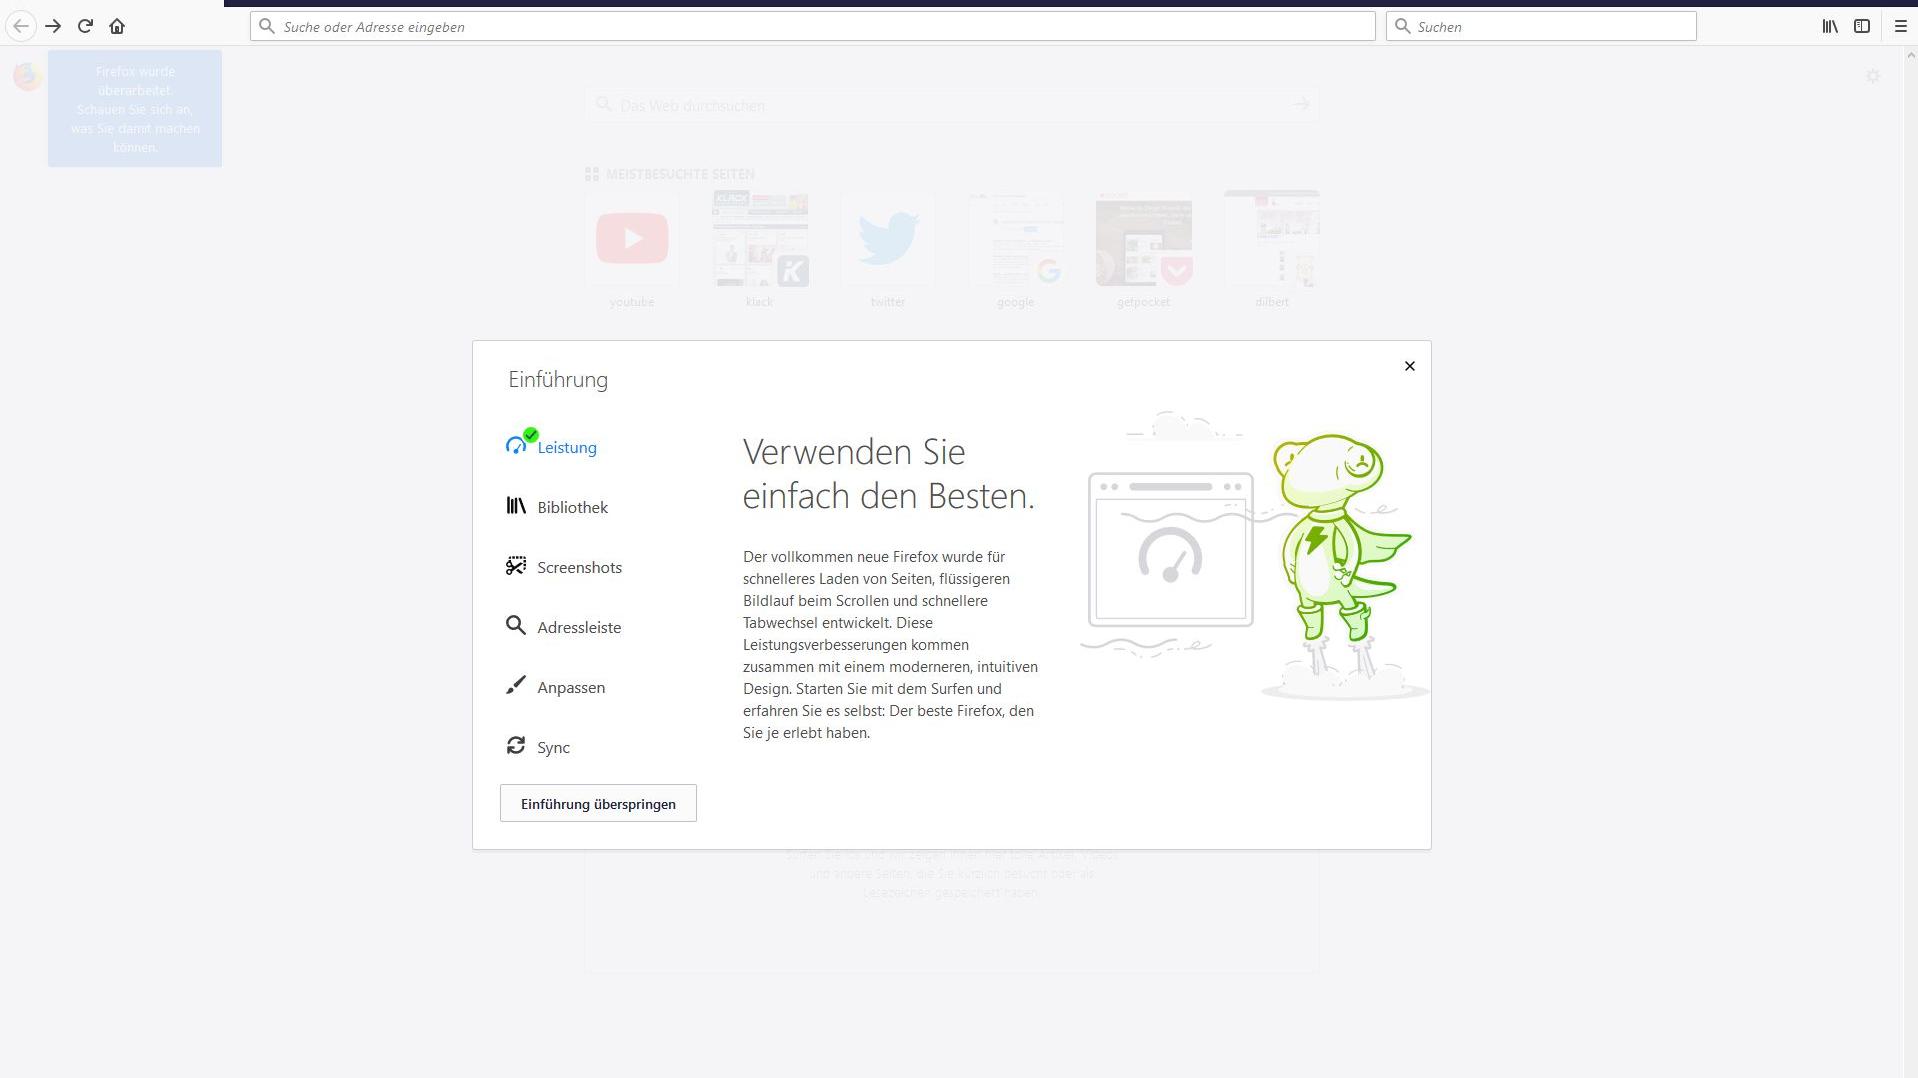Screen dimensions: 1918x1078
Task: Open the new tab settings gear
Action: (1873, 76)
